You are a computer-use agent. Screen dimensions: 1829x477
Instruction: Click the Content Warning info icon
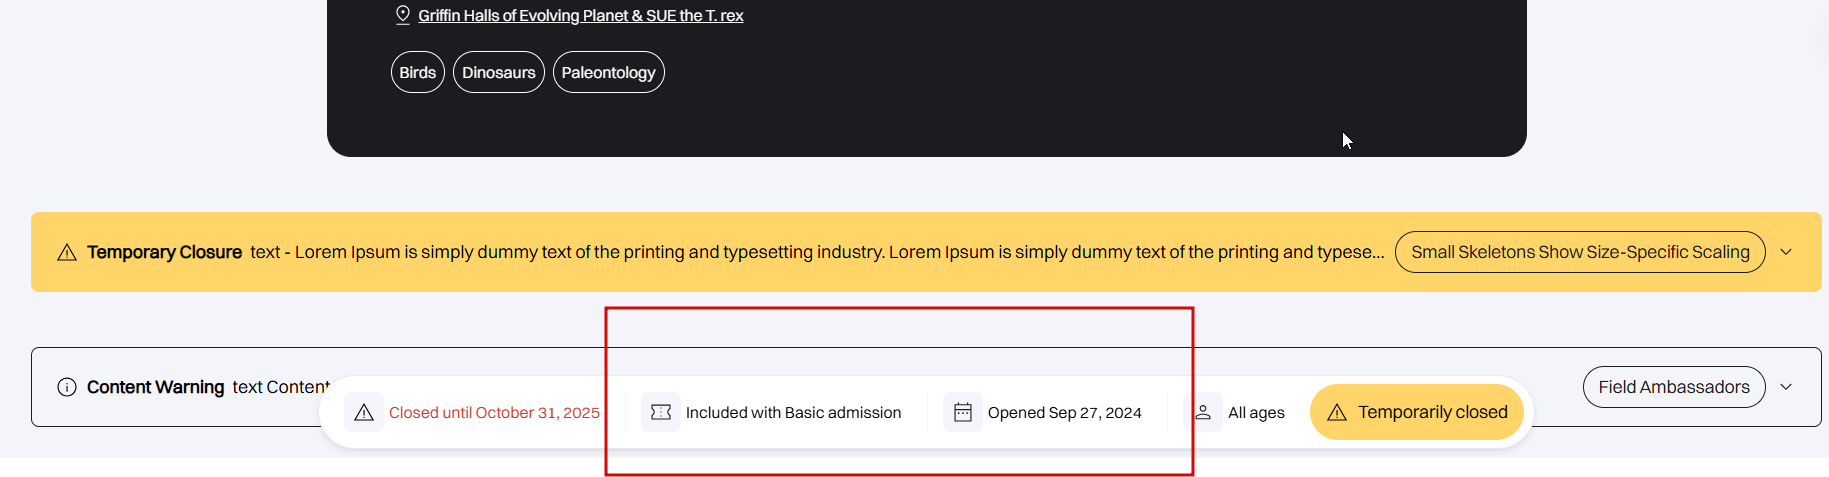click(x=67, y=387)
